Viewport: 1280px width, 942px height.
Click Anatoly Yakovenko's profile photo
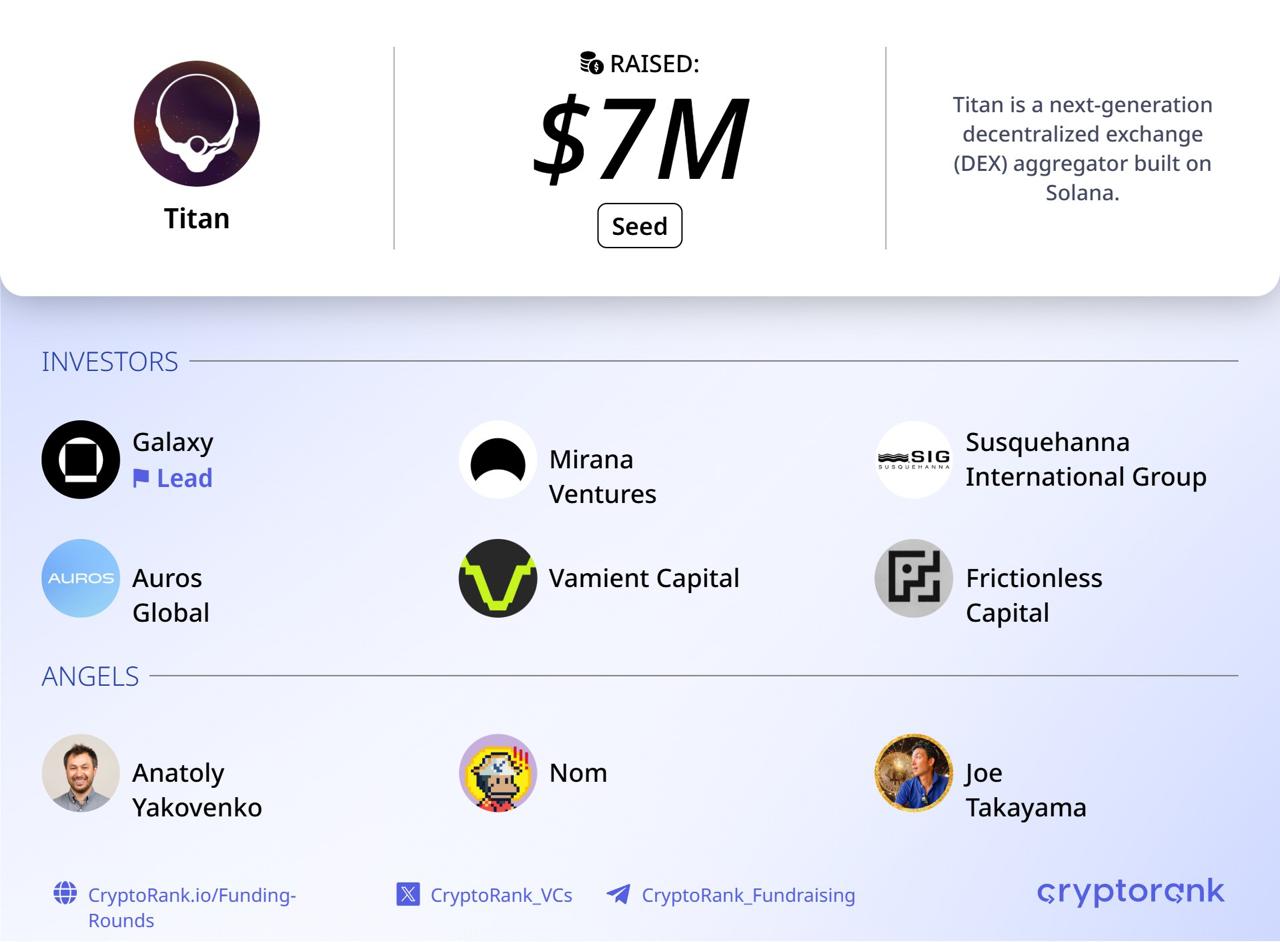[x=81, y=773]
